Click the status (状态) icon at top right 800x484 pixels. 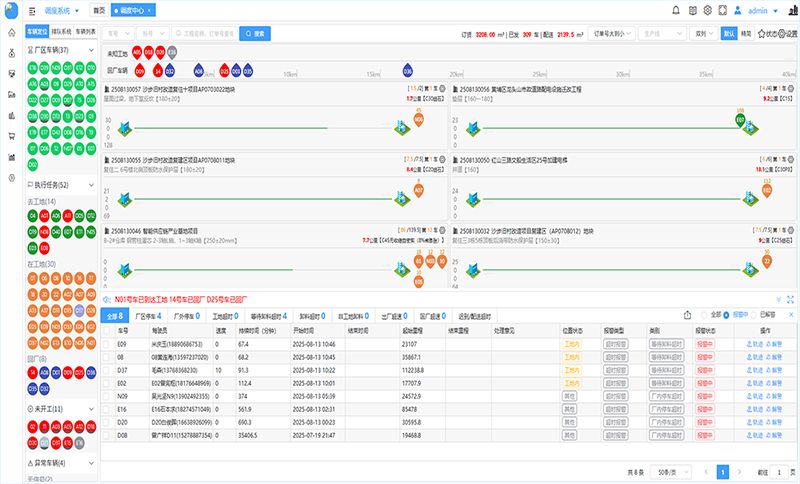762,33
